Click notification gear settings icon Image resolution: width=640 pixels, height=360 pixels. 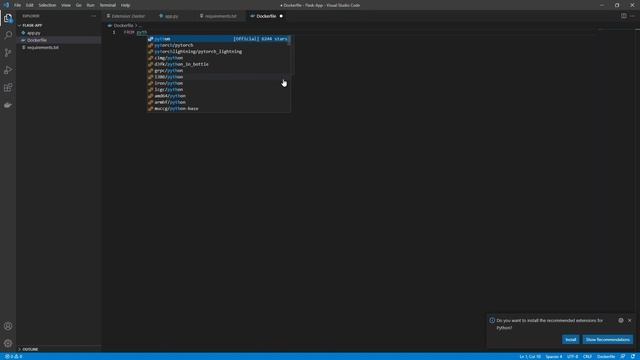point(621,320)
